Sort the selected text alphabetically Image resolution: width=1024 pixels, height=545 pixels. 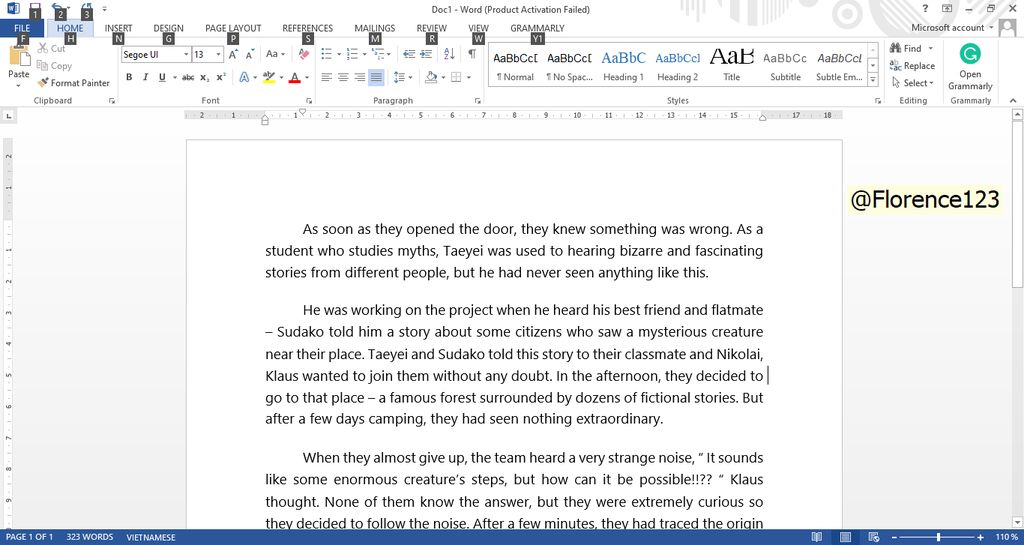click(x=449, y=55)
